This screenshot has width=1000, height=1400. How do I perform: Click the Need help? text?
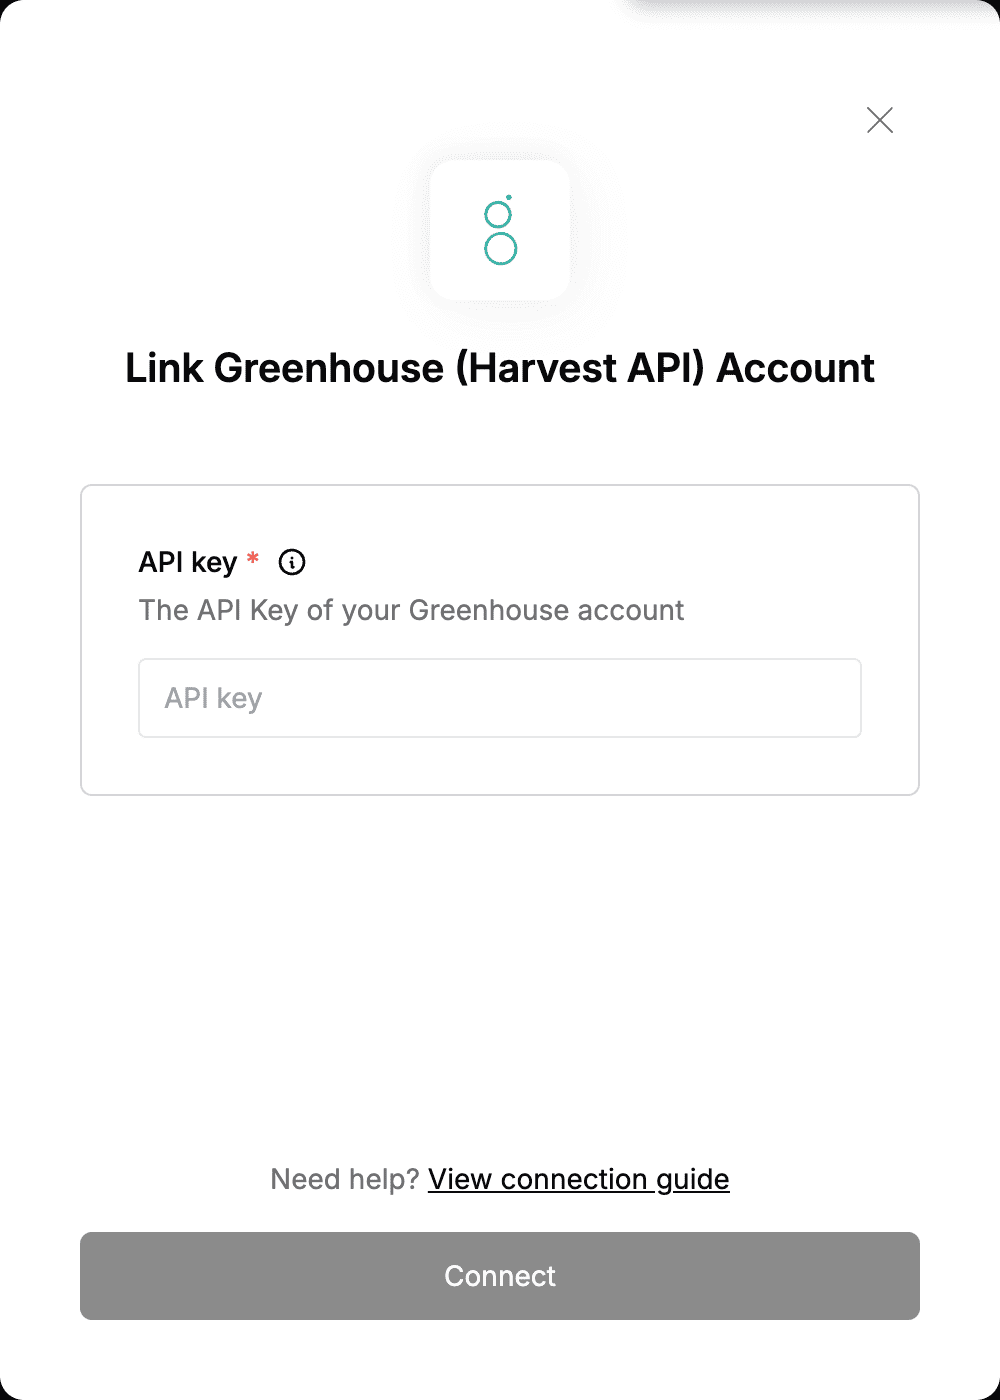(x=344, y=1179)
